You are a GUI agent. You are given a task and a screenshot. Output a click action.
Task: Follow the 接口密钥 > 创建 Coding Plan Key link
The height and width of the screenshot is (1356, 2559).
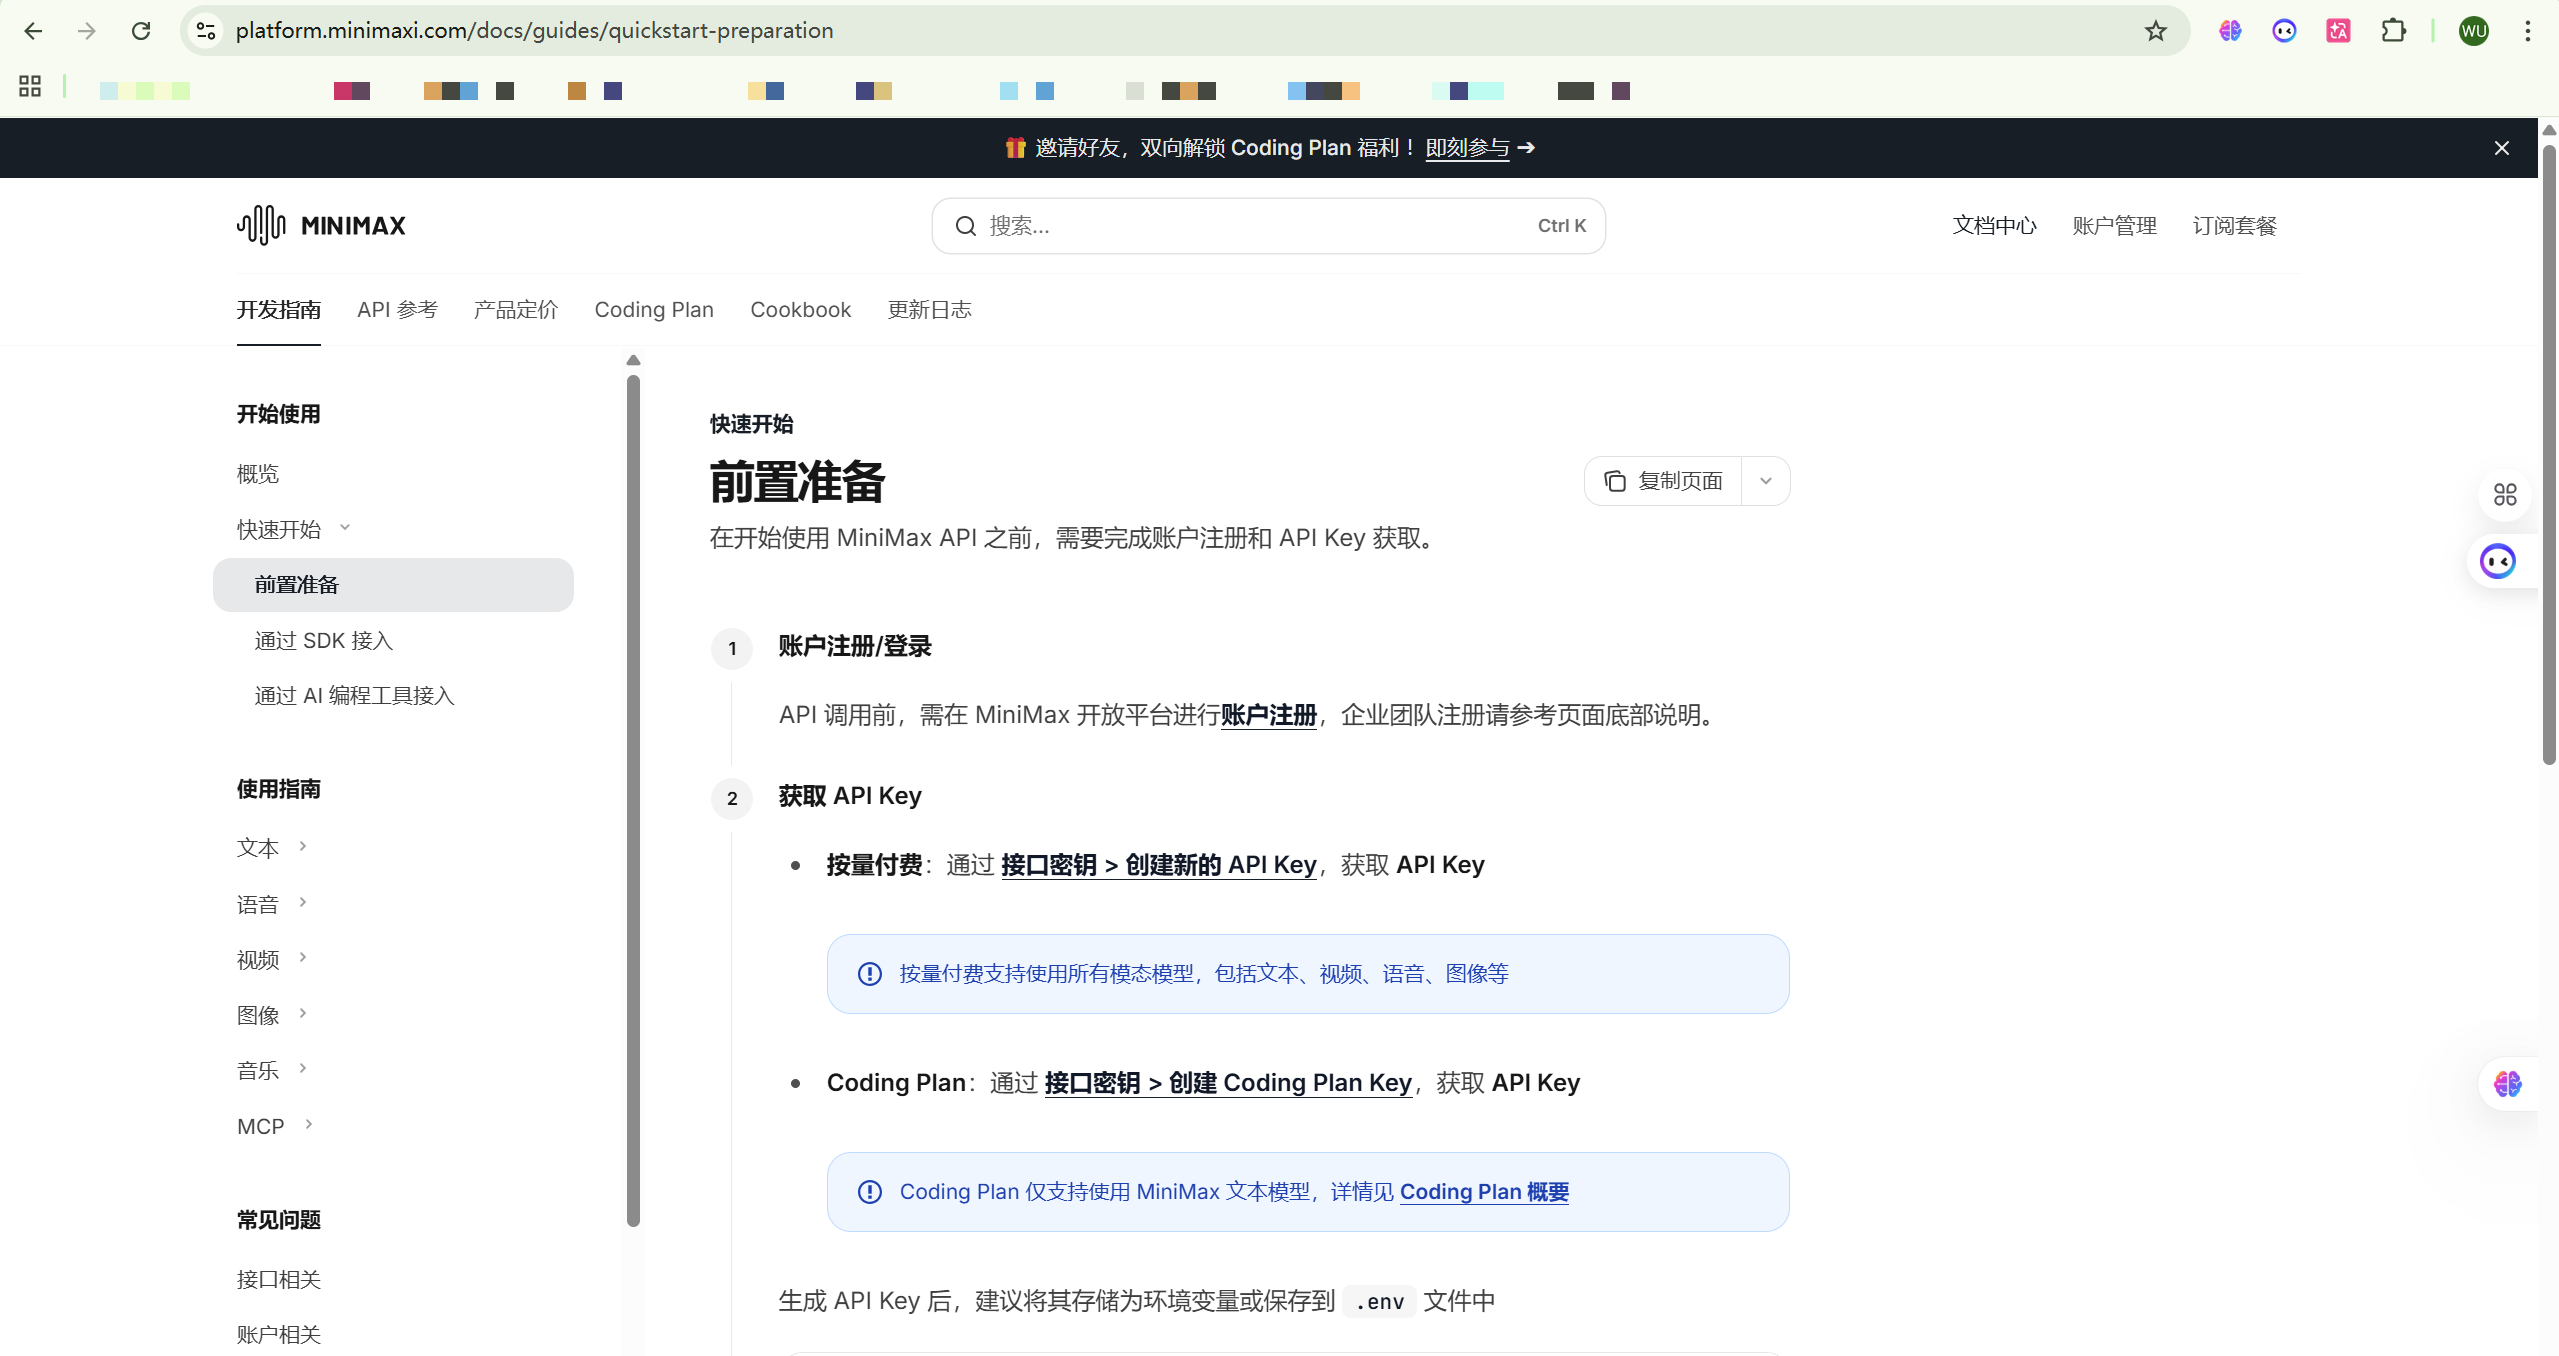click(1228, 1083)
